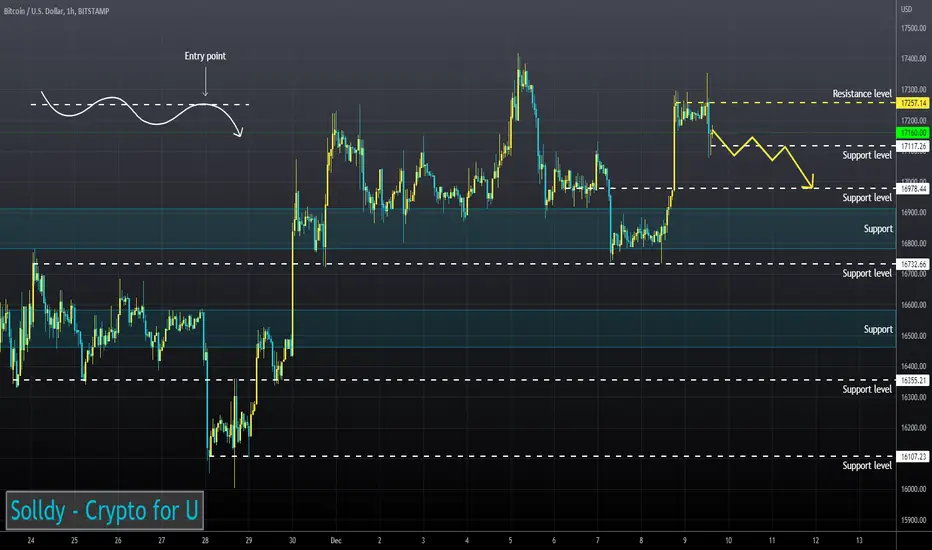The image size is (932, 550).
Task: Click the 15900.00 price axis label
Action: tap(914, 520)
